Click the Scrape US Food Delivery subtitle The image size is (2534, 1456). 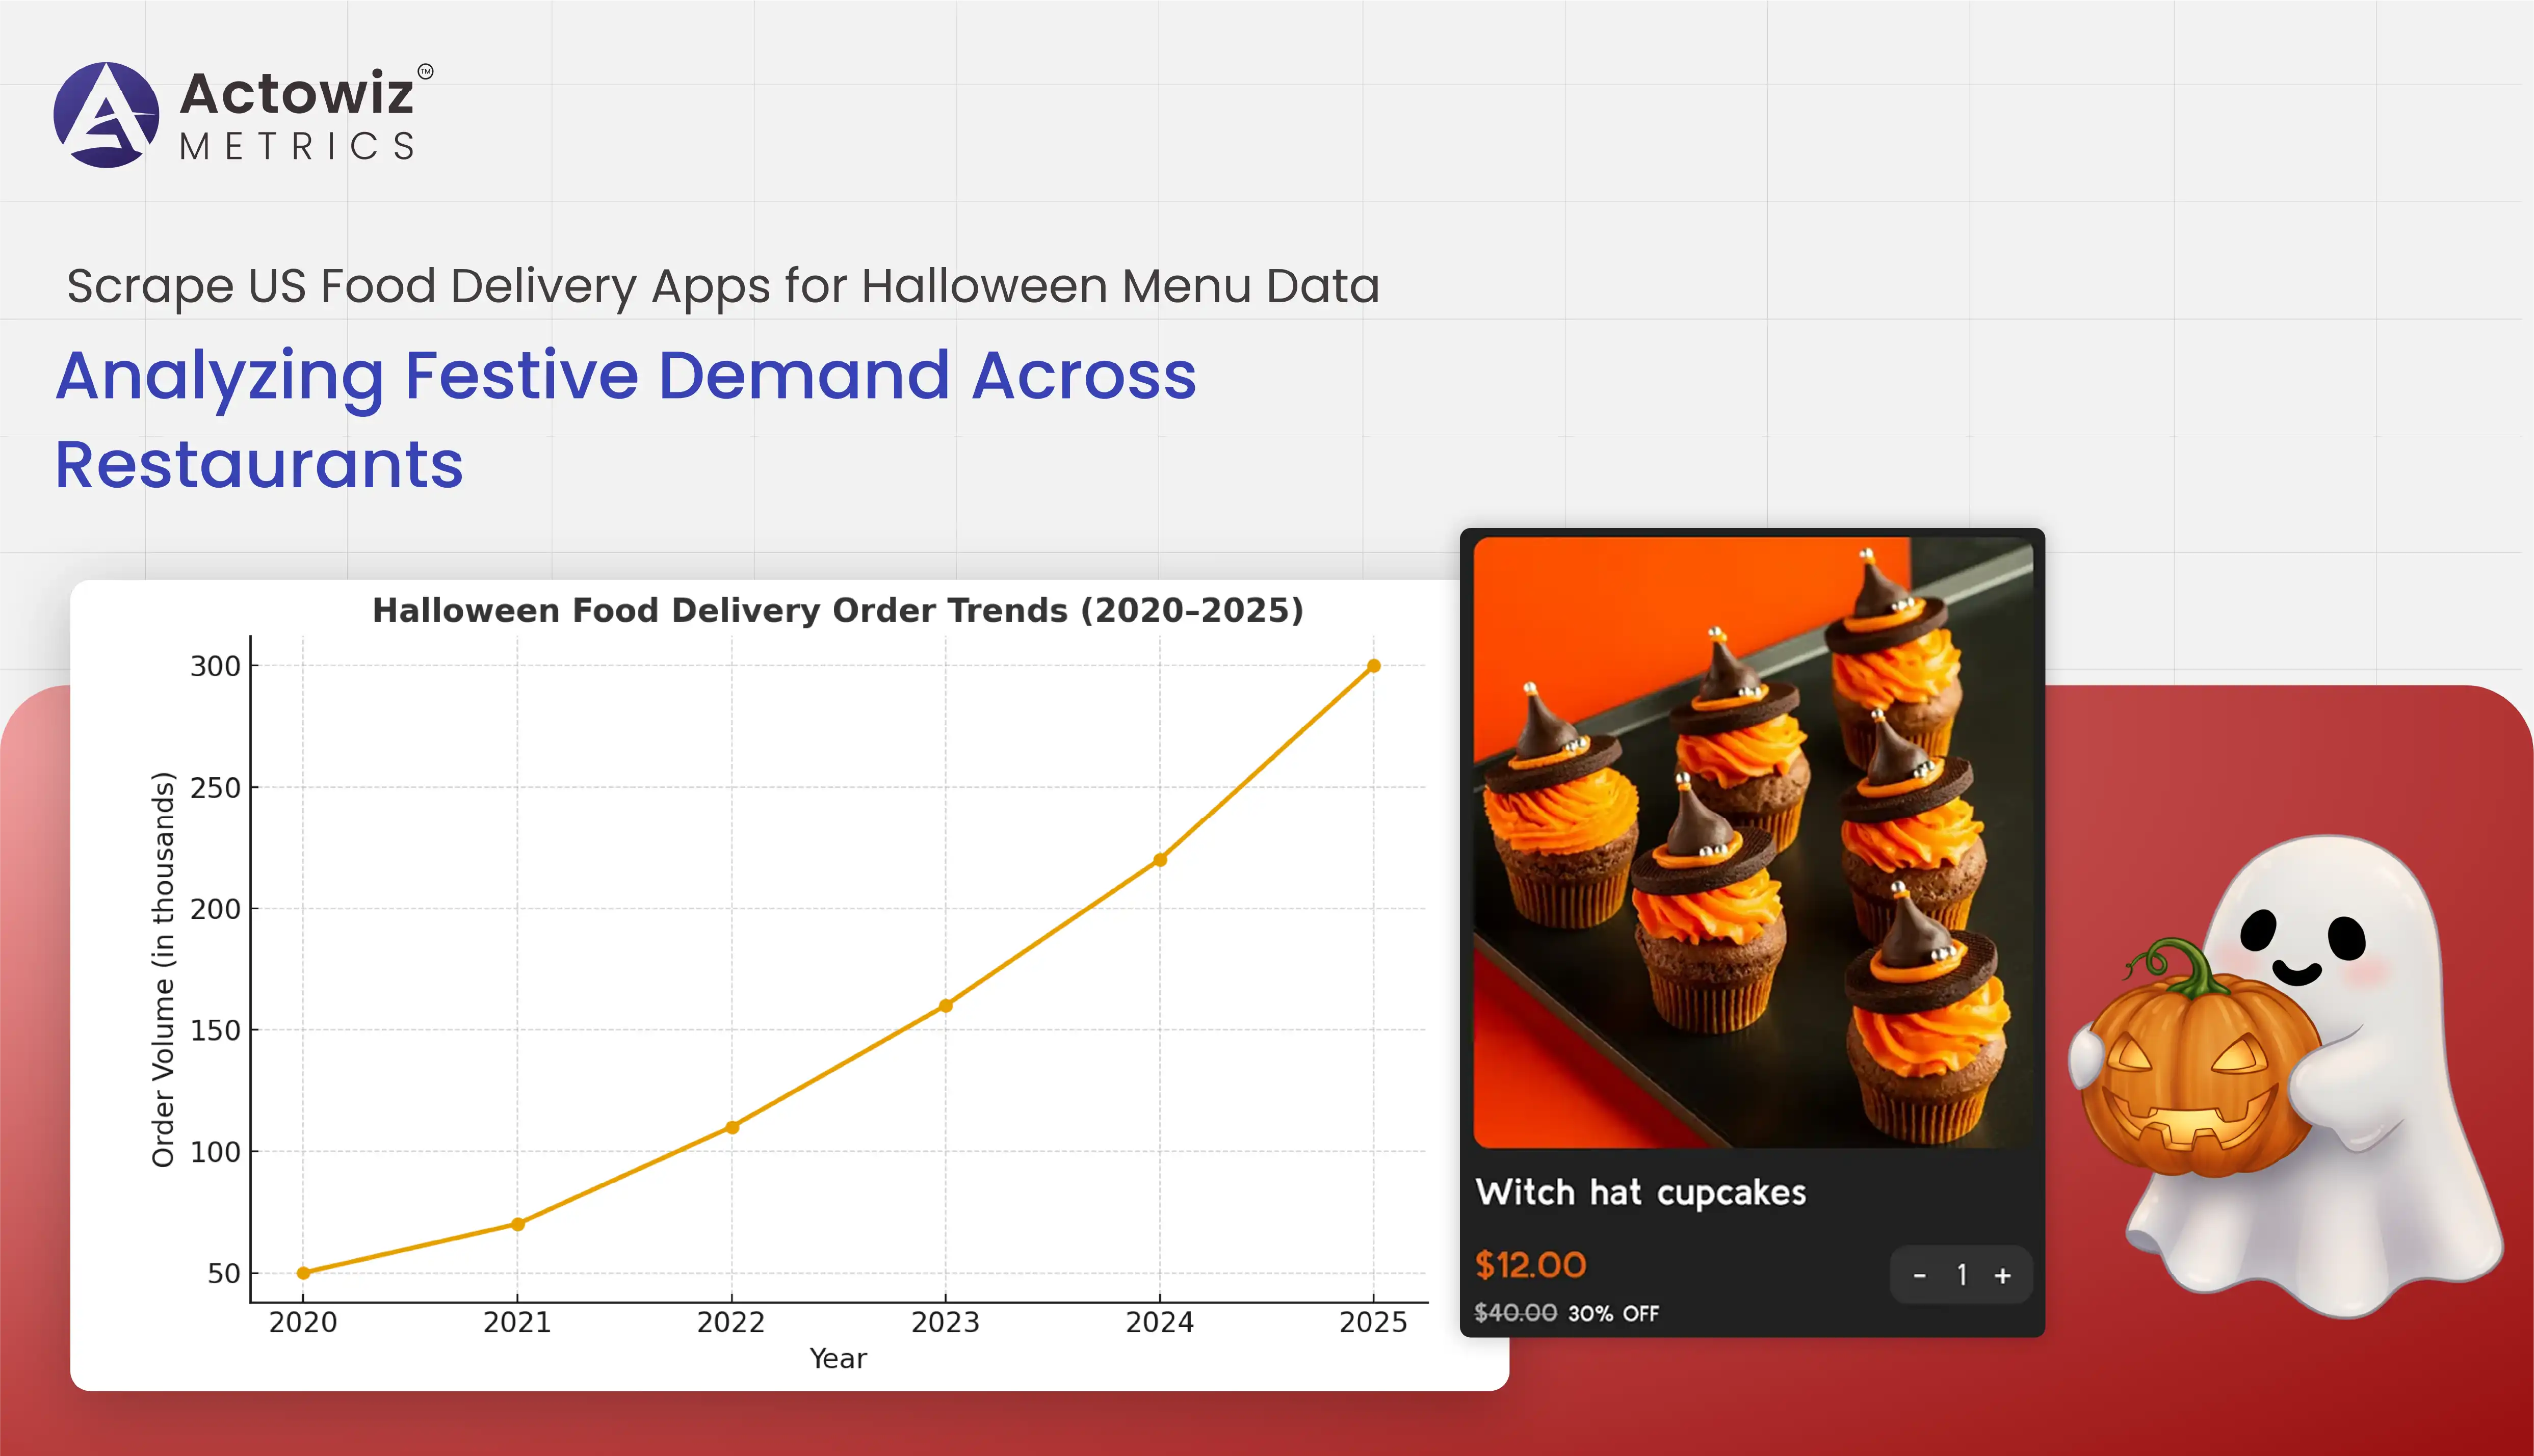(722, 286)
